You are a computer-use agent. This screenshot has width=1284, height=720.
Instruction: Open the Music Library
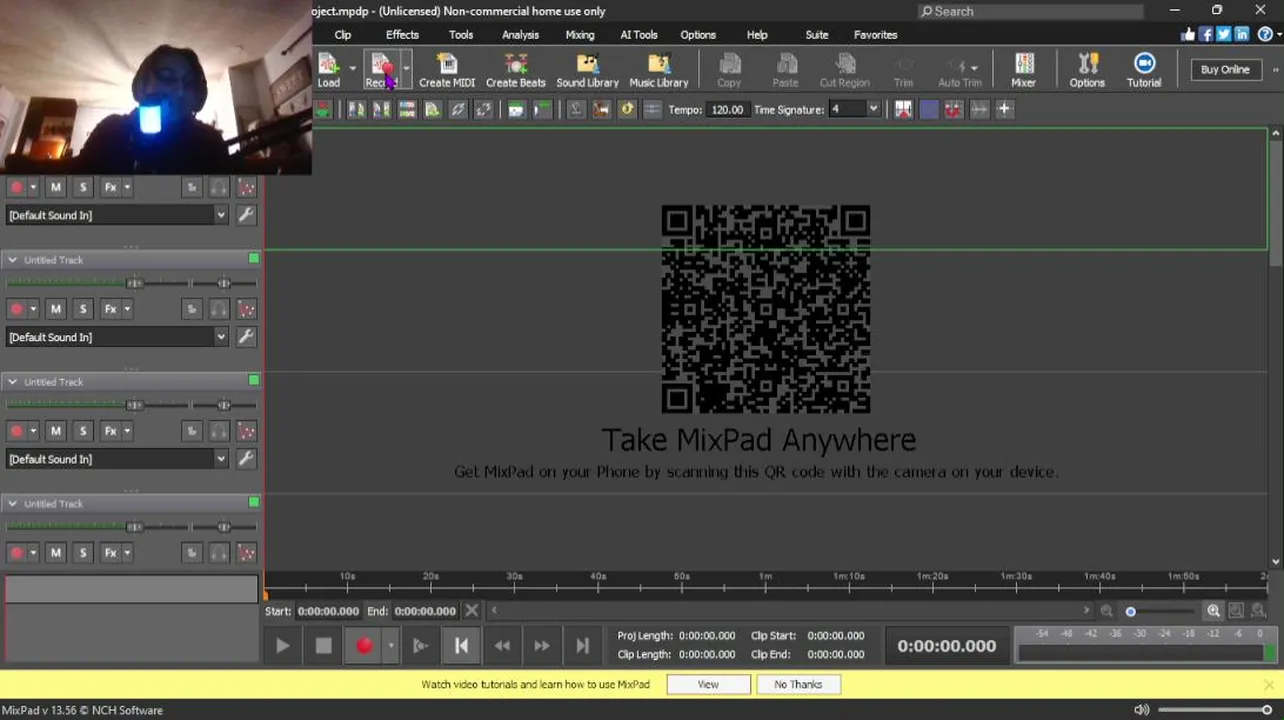(x=658, y=70)
